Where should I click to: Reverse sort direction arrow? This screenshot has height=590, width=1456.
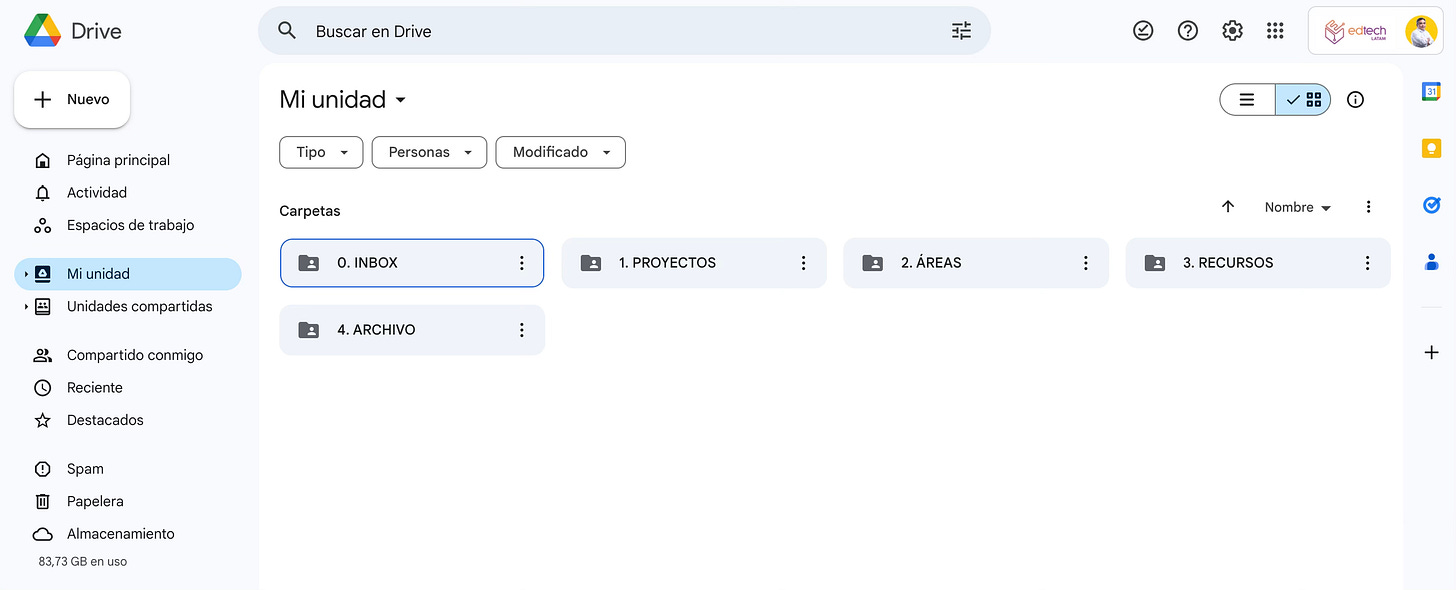pyautogui.click(x=1228, y=207)
